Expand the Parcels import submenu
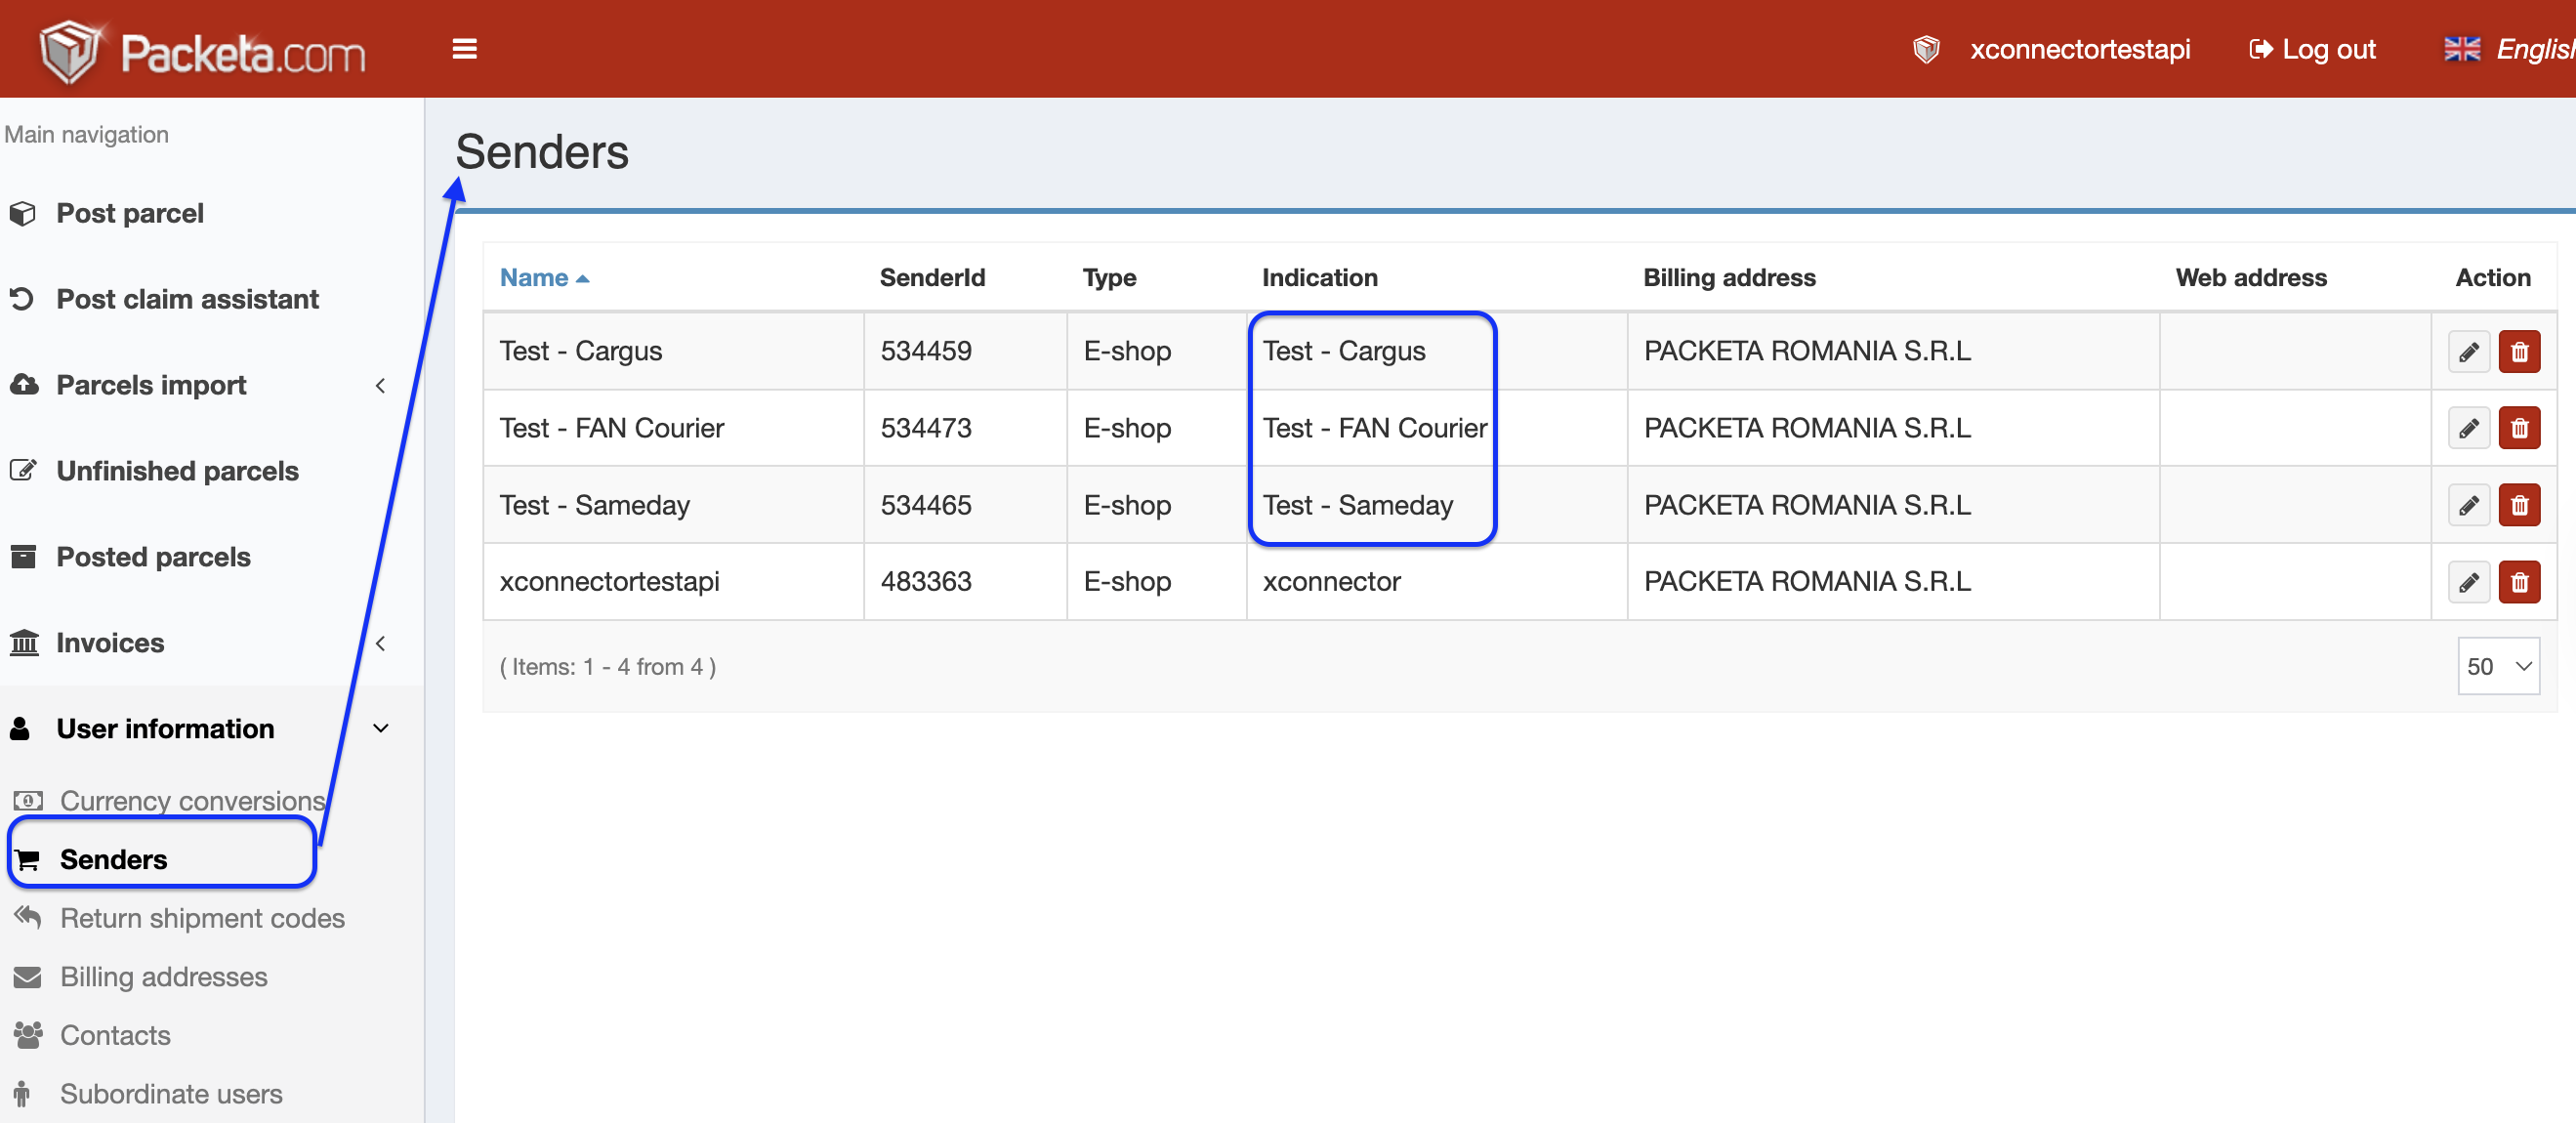This screenshot has width=2576, height=1123. [151, 385]
